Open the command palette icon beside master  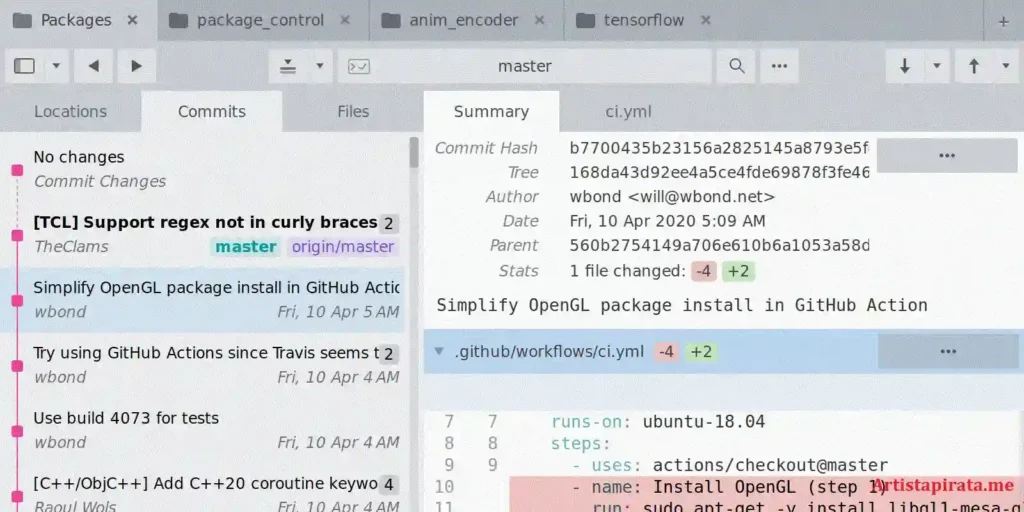[x=358, y=66]
